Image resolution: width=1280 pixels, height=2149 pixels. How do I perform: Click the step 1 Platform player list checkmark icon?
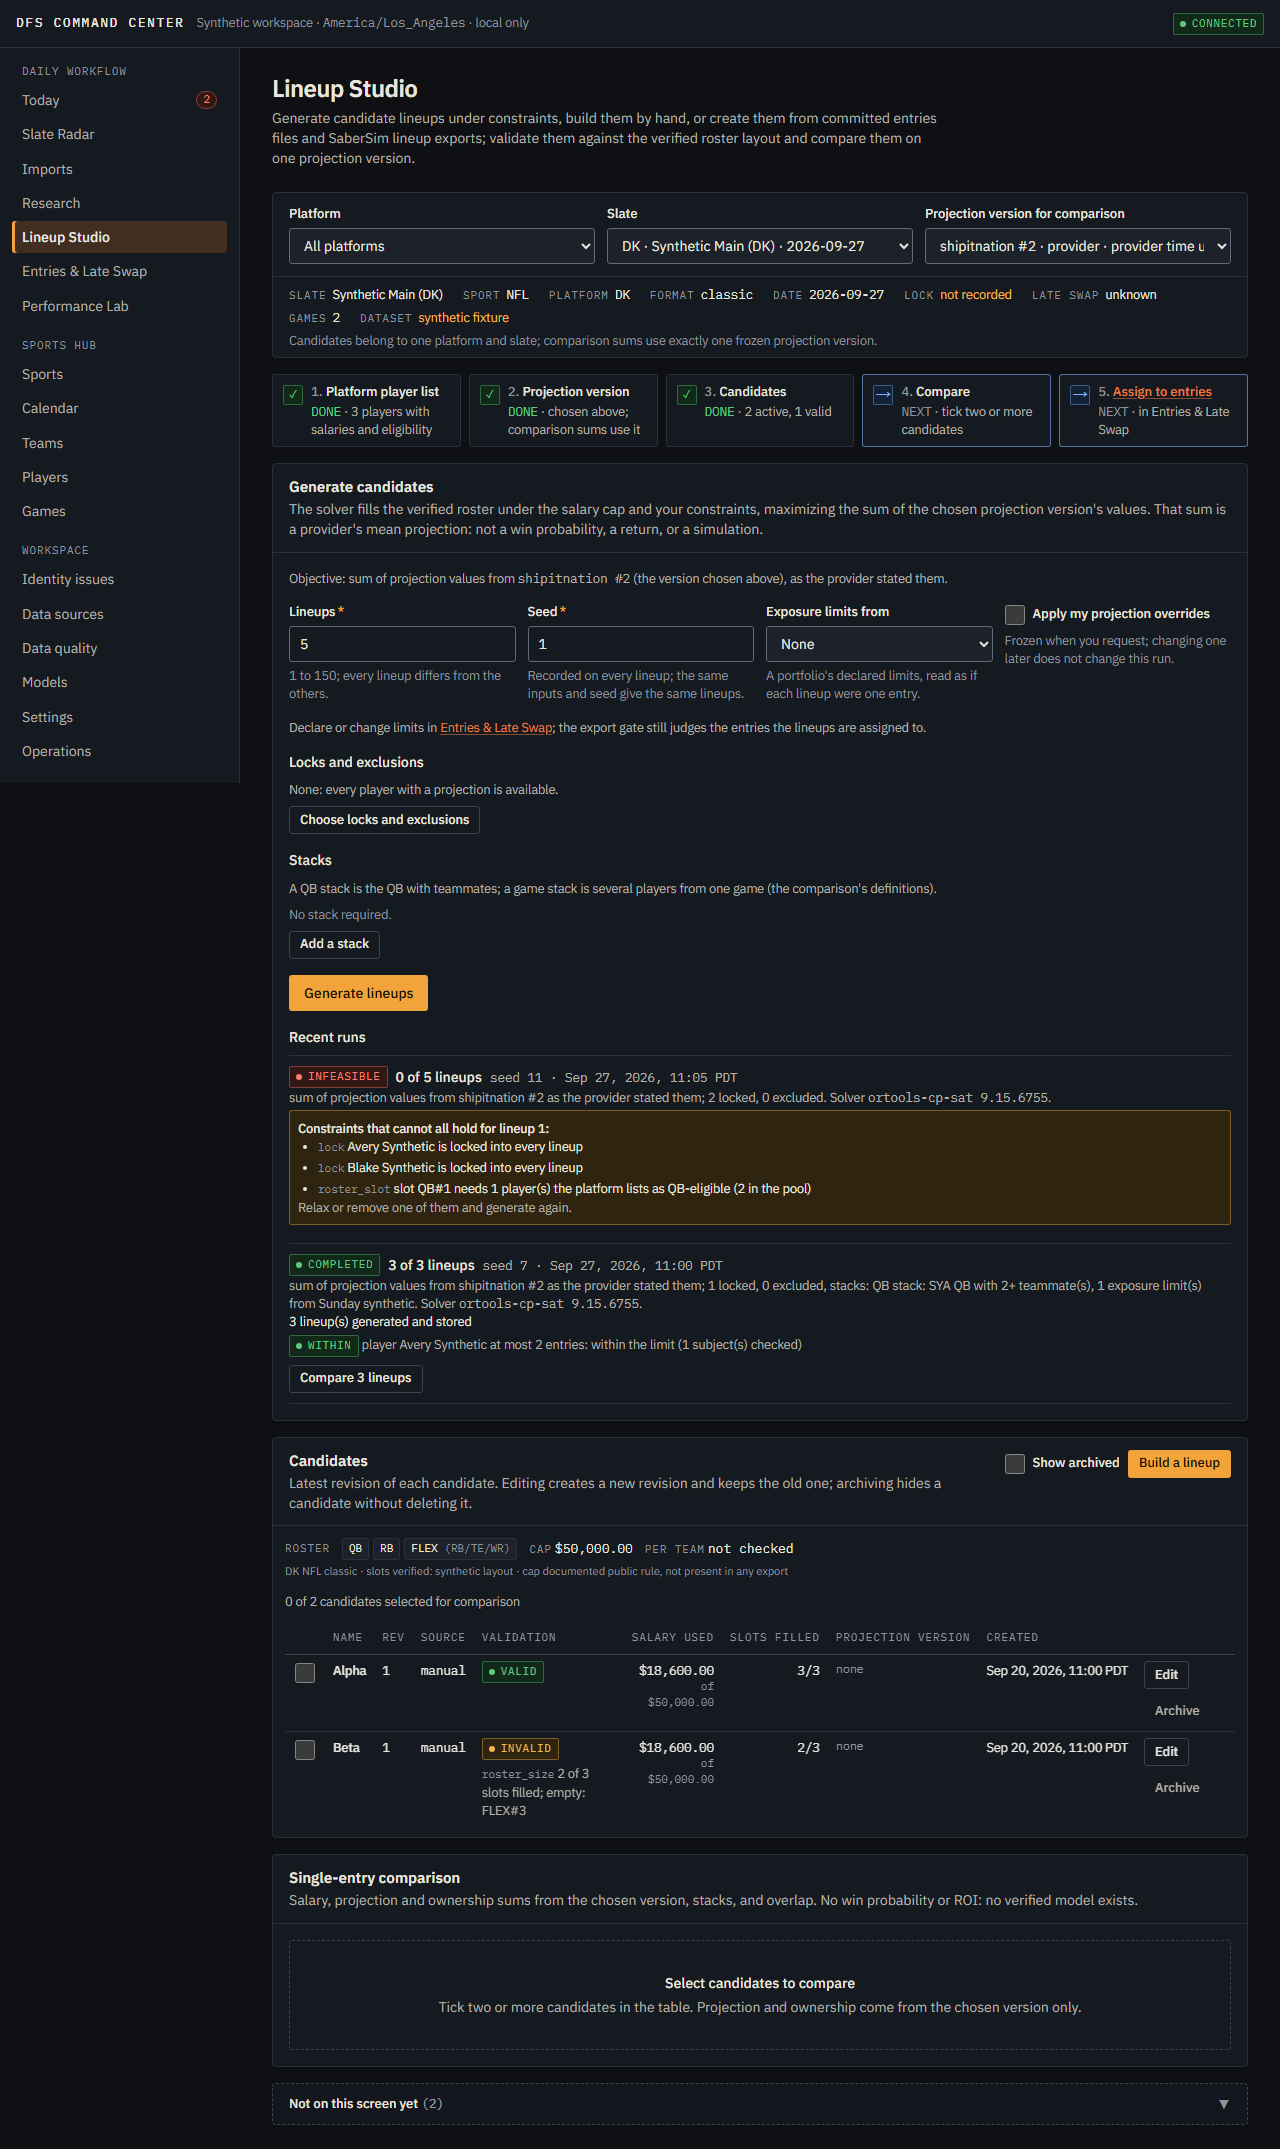point(293,394)
